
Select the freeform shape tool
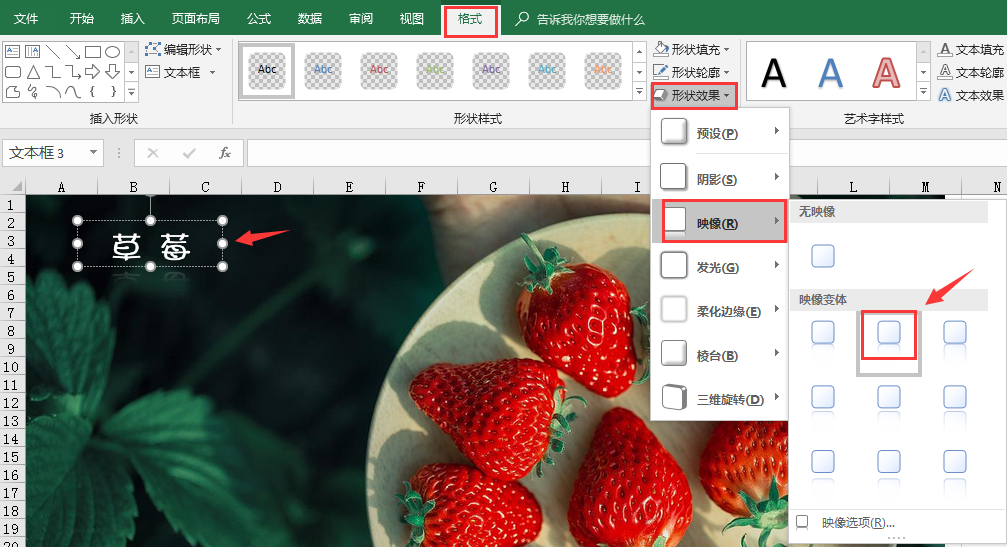(x=13, y=92)
